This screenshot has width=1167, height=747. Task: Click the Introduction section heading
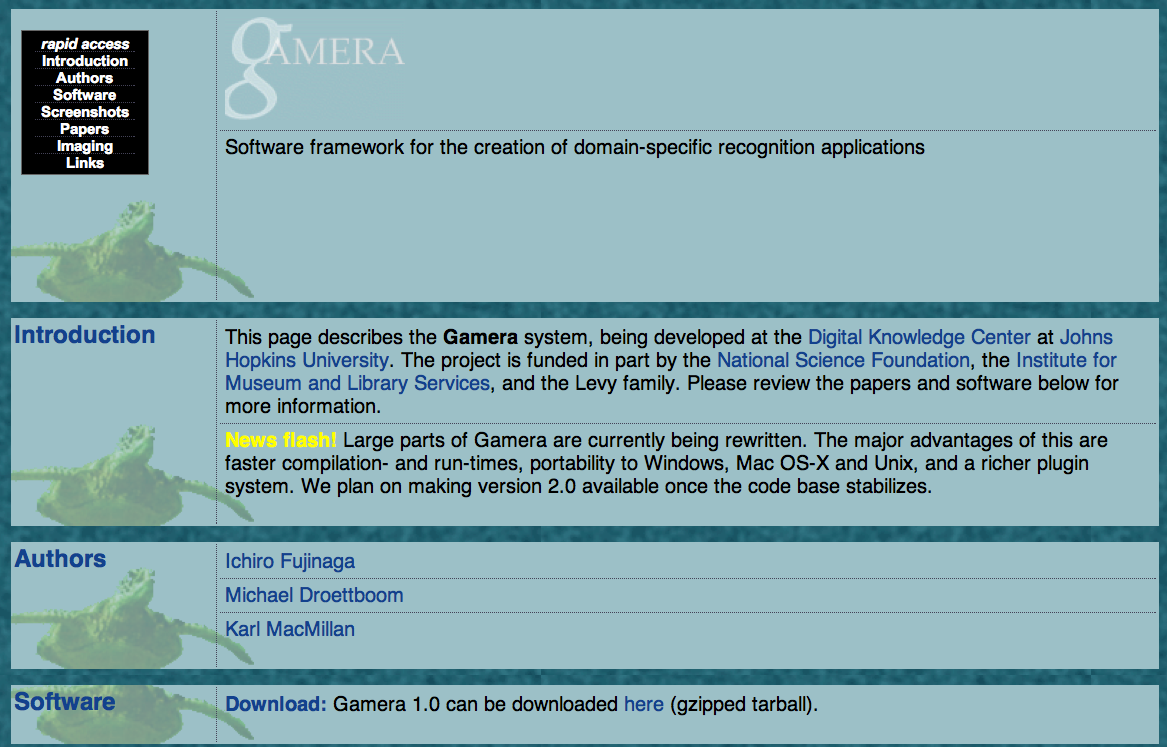pos(85,335)
